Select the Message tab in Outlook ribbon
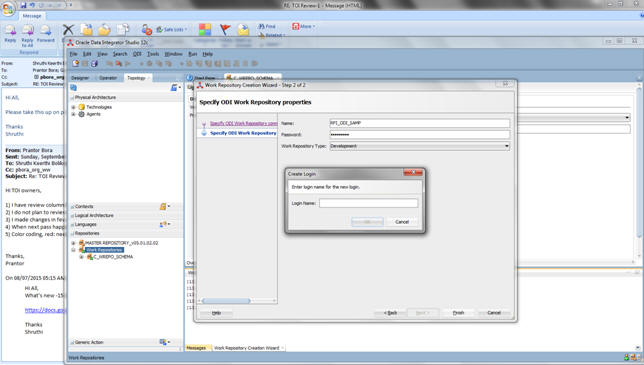Viewport: 644px width, 365px height. [x=32, y=16]
